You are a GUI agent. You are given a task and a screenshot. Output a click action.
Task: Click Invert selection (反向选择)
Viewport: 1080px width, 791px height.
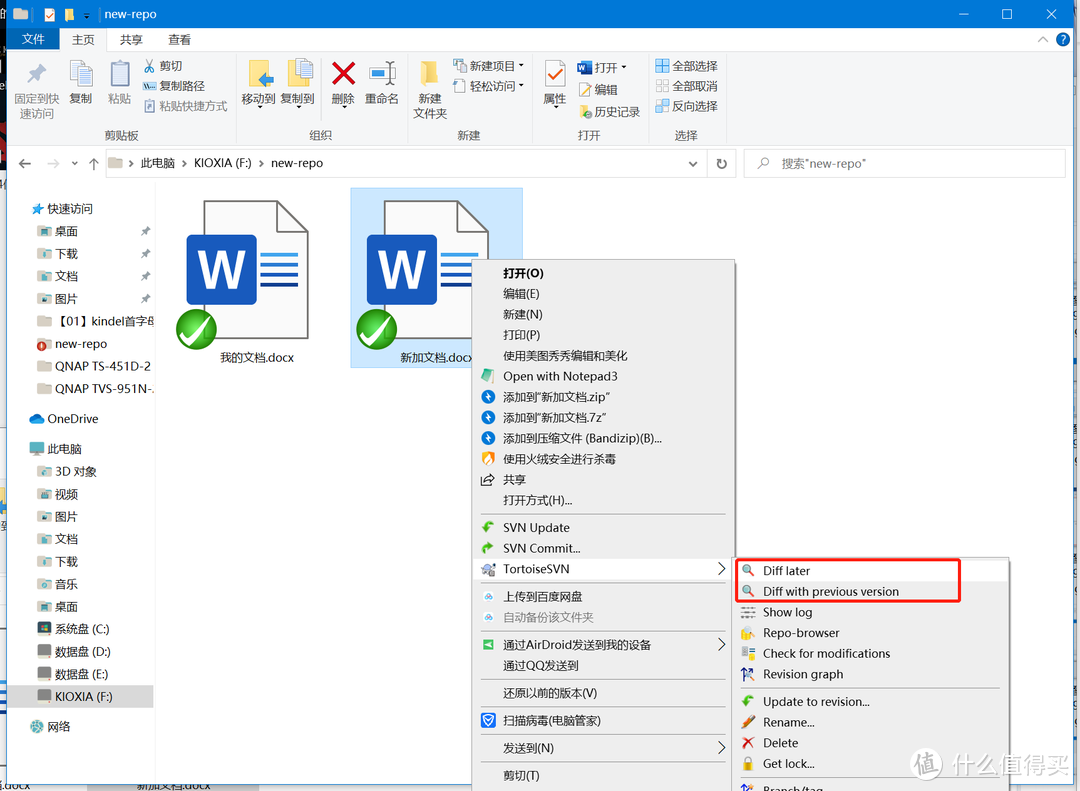[686, 105]
